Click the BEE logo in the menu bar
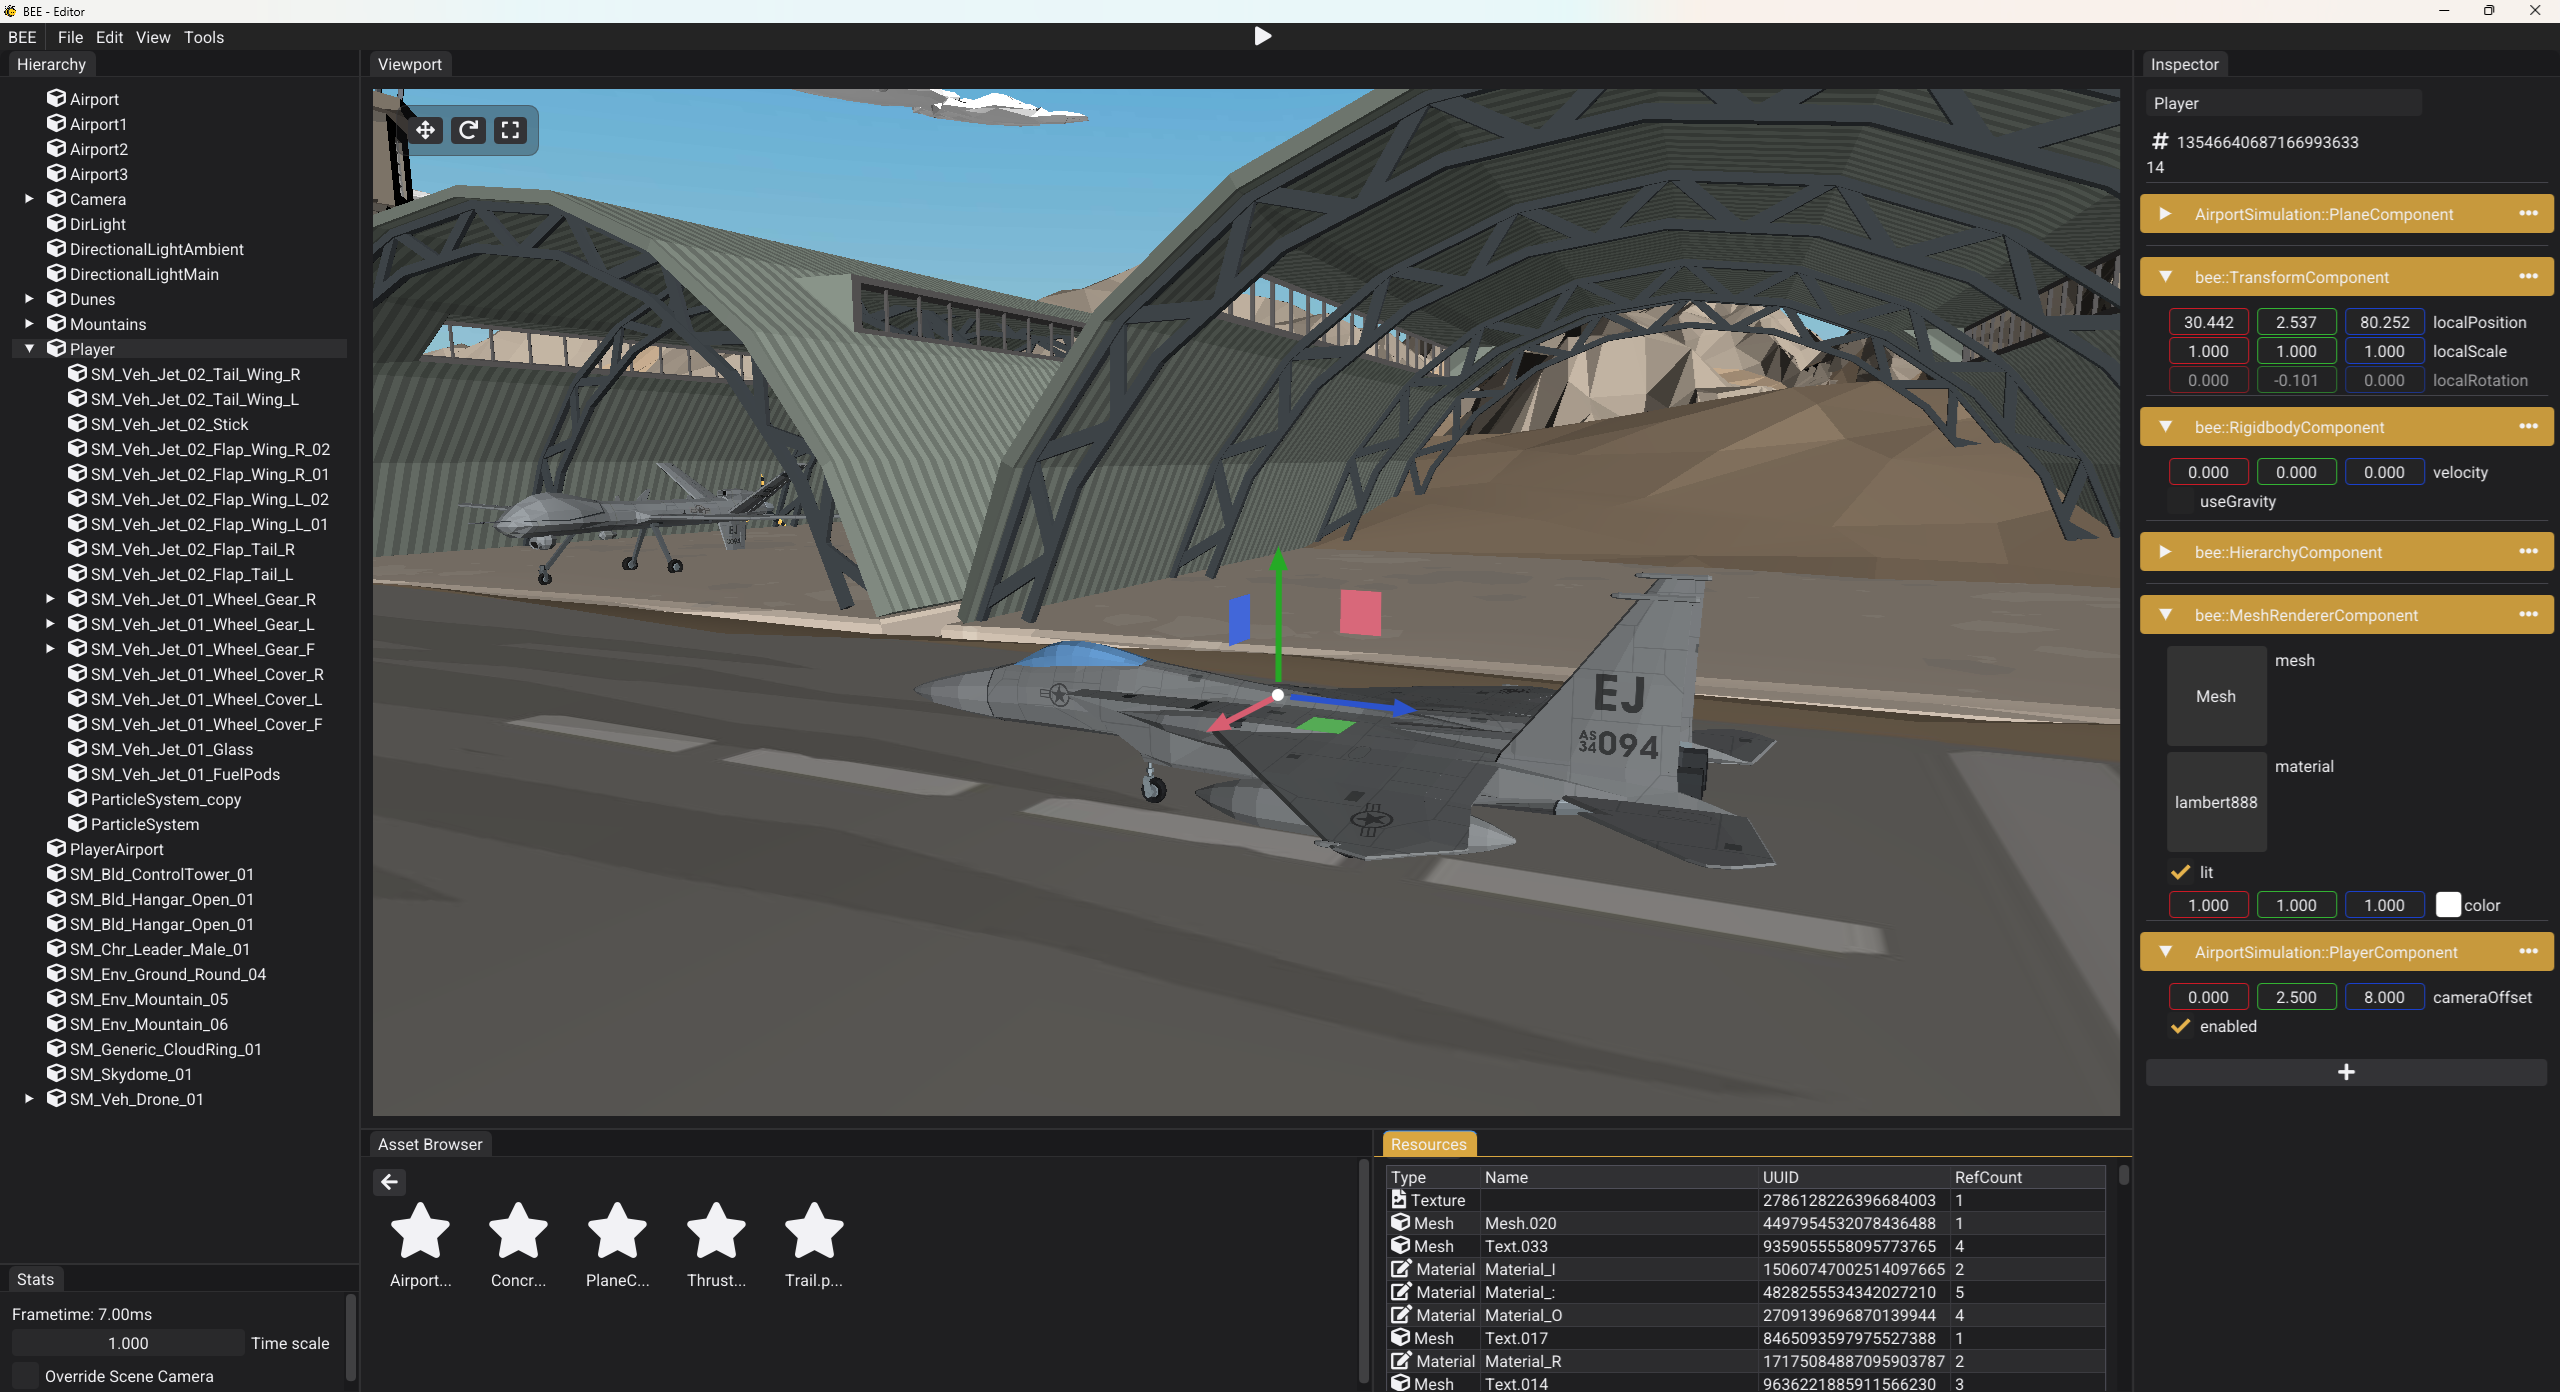 pyautogui.click(x=21, y=37)
